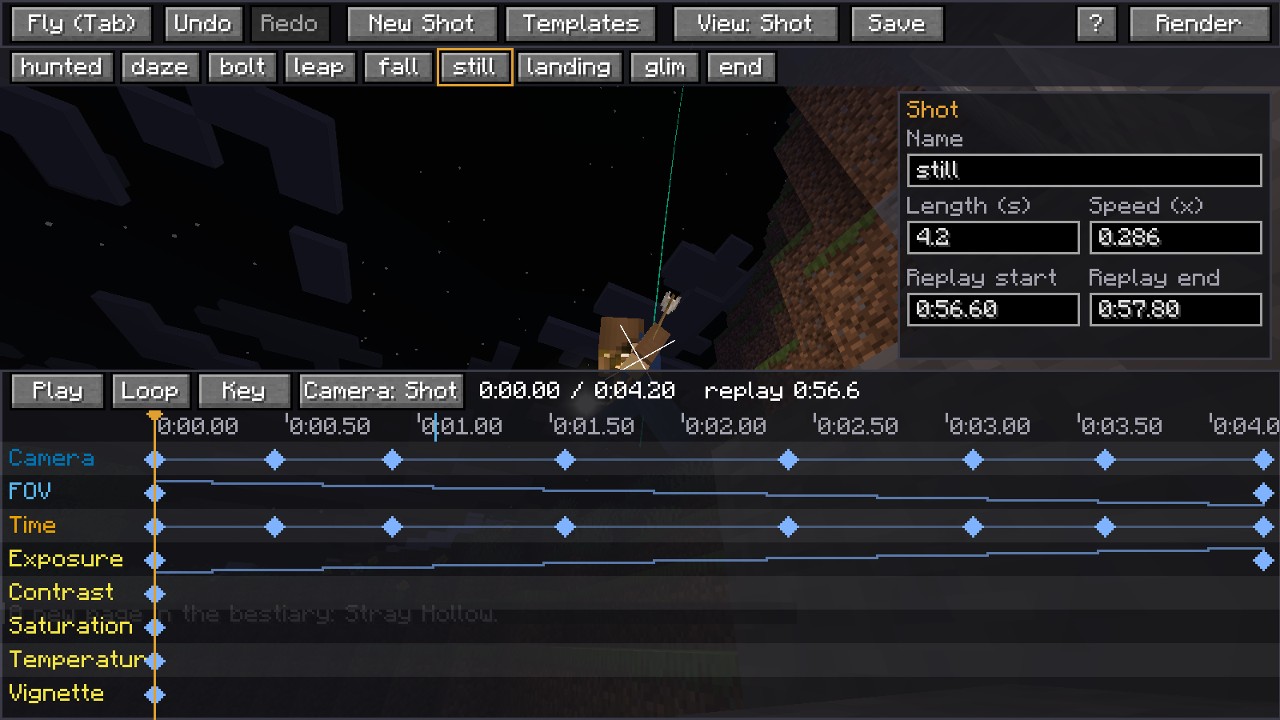This screenshot has width=1280, height=720.
Task: Edit the Replay end field
Action: coord(1175,309)
